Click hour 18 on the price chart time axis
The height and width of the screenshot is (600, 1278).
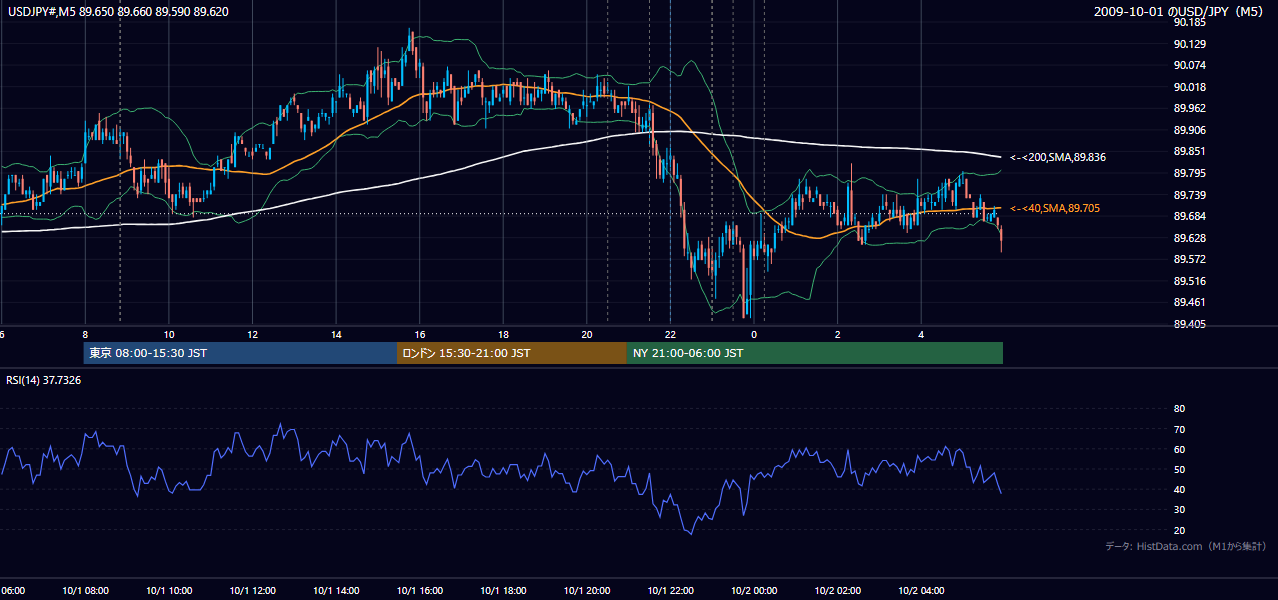(x=503, y=334)
